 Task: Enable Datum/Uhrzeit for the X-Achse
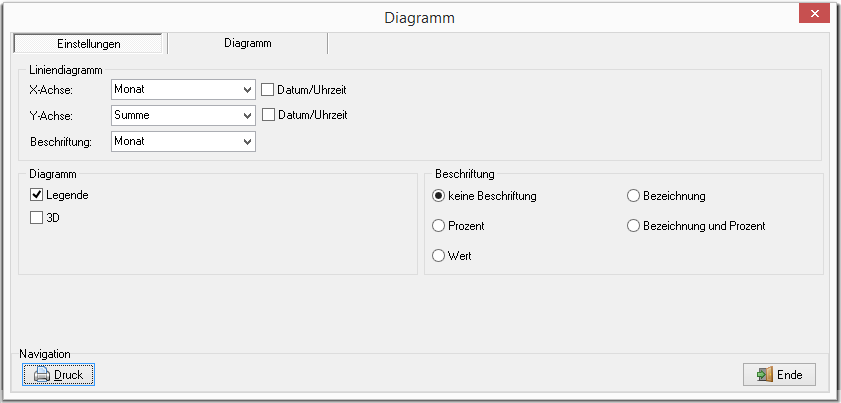click(x=268, y=90)
